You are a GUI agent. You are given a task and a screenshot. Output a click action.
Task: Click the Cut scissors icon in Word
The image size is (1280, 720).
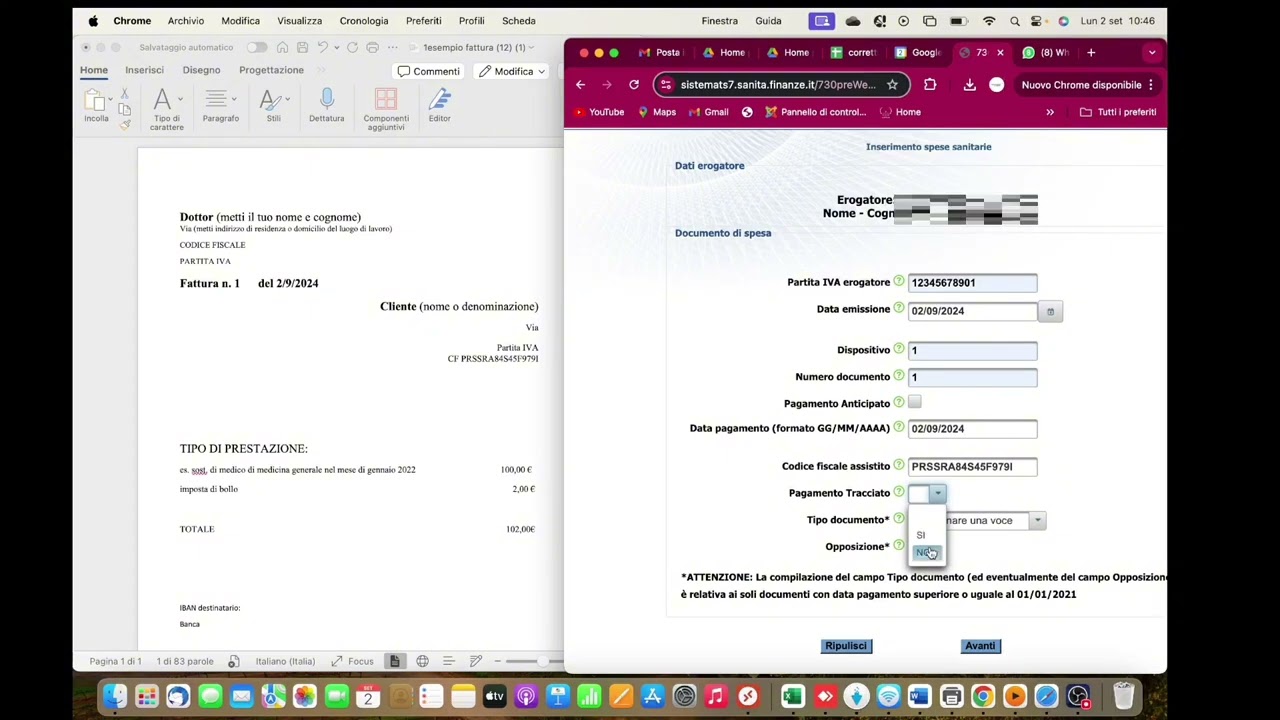pyautogui.click(x=124, y=94)
